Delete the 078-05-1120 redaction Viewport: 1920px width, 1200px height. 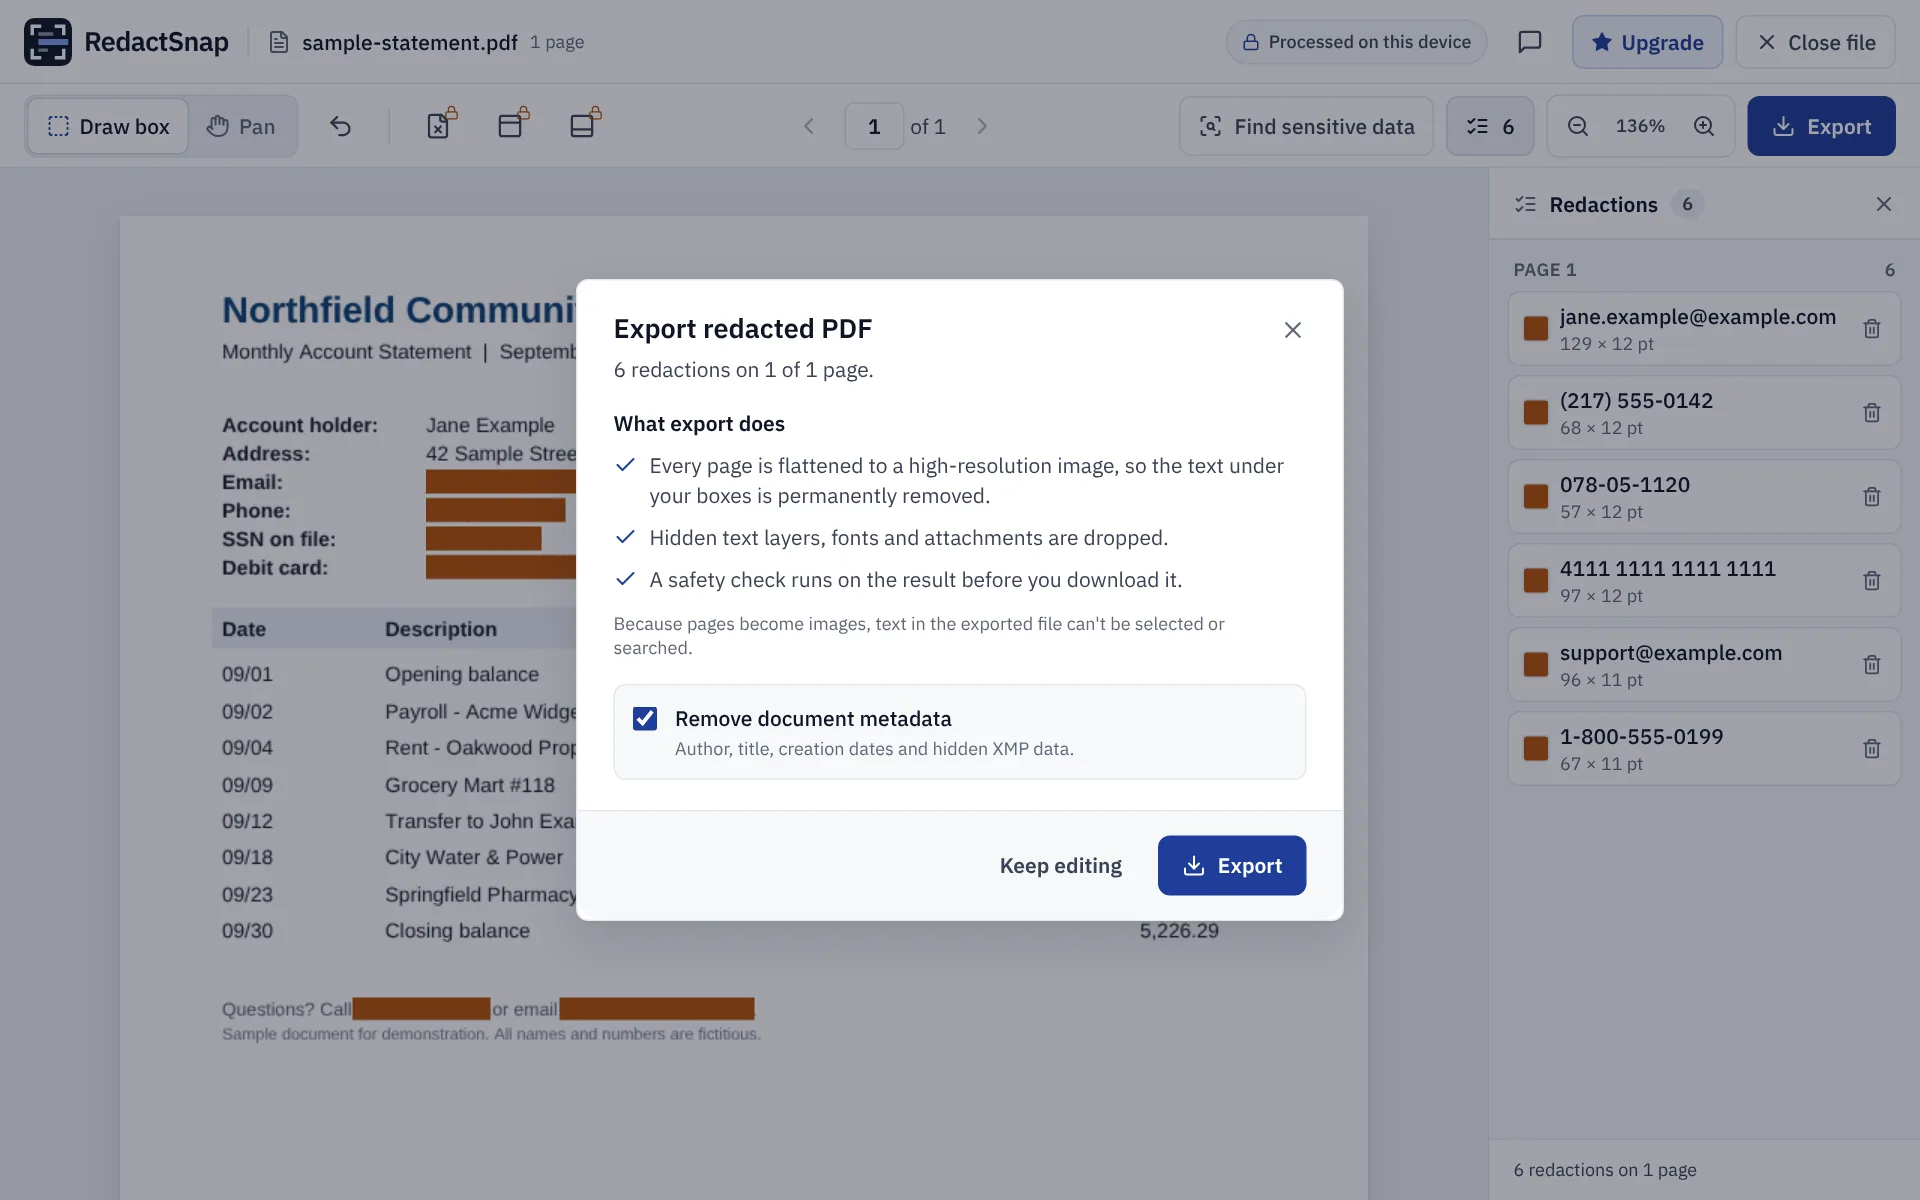coord(1872,497)
